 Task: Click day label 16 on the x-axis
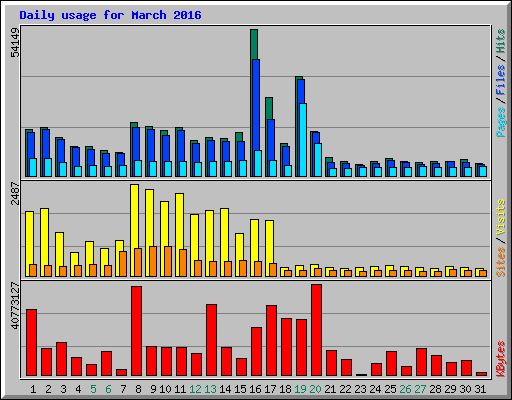(x=255, y=389)
